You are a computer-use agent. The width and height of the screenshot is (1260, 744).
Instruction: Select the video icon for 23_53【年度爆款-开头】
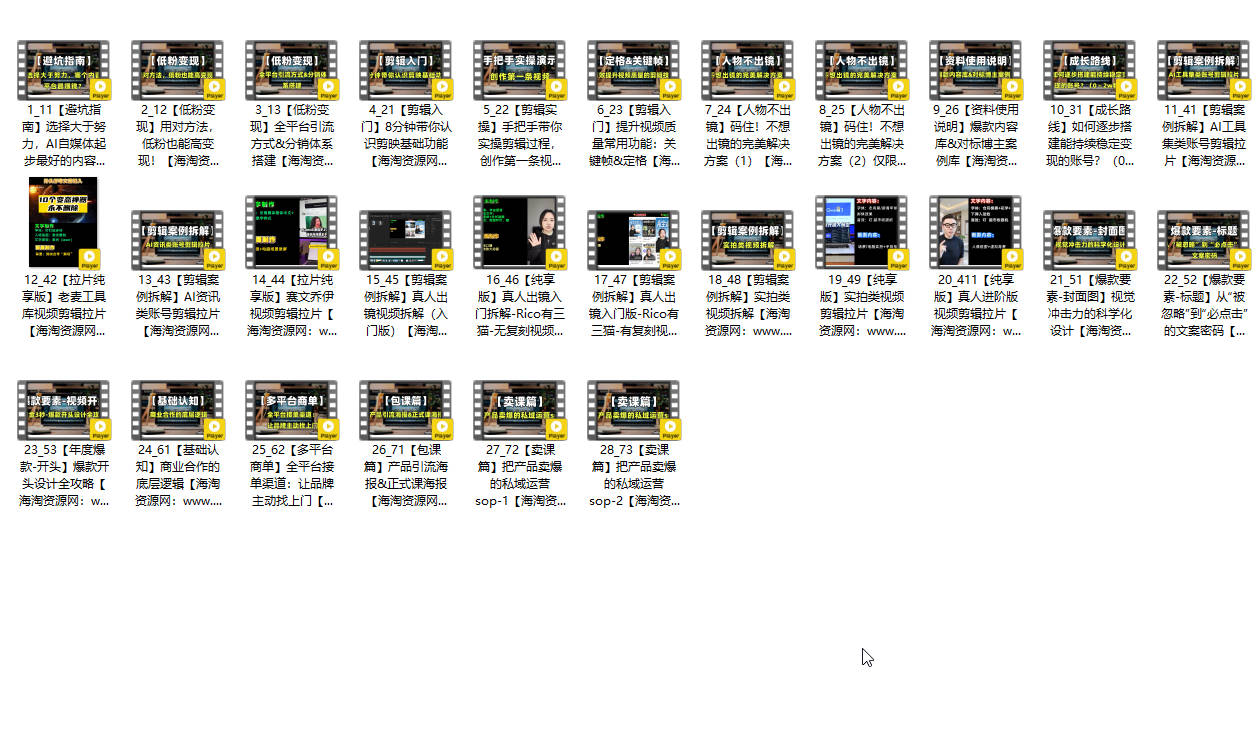[64, 410]
